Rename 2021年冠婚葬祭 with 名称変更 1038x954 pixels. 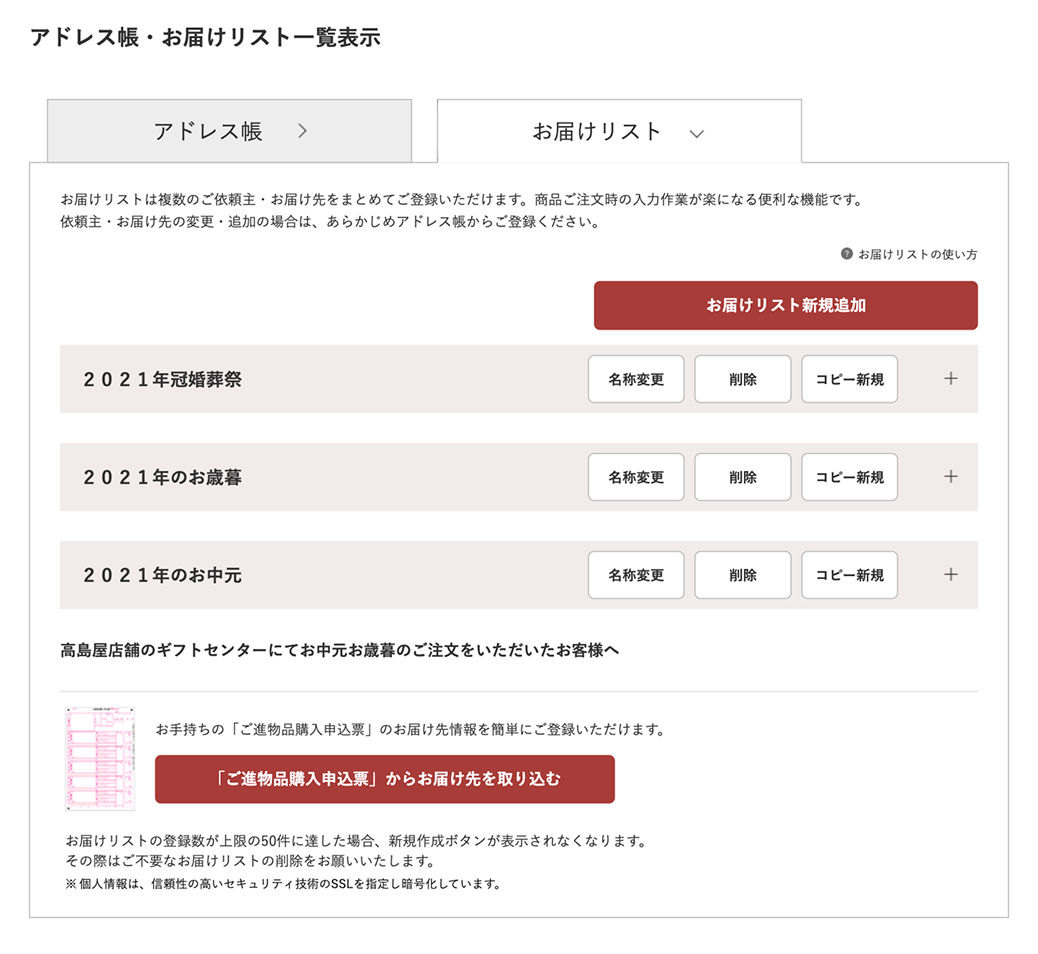point(636,379)
